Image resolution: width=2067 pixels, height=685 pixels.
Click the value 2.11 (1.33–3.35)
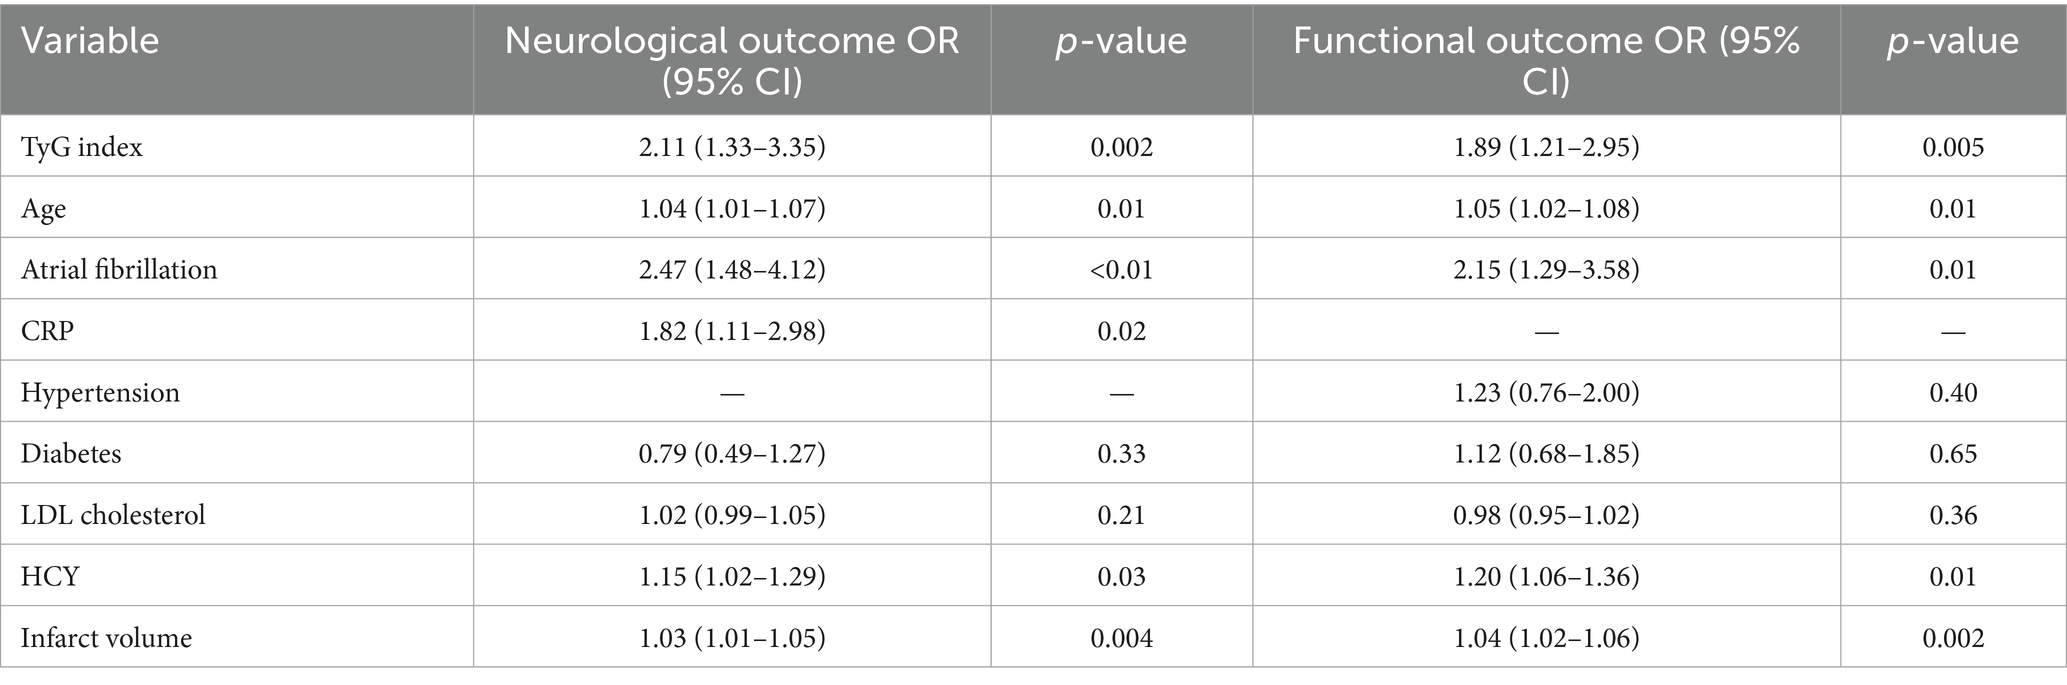(732, 148)
